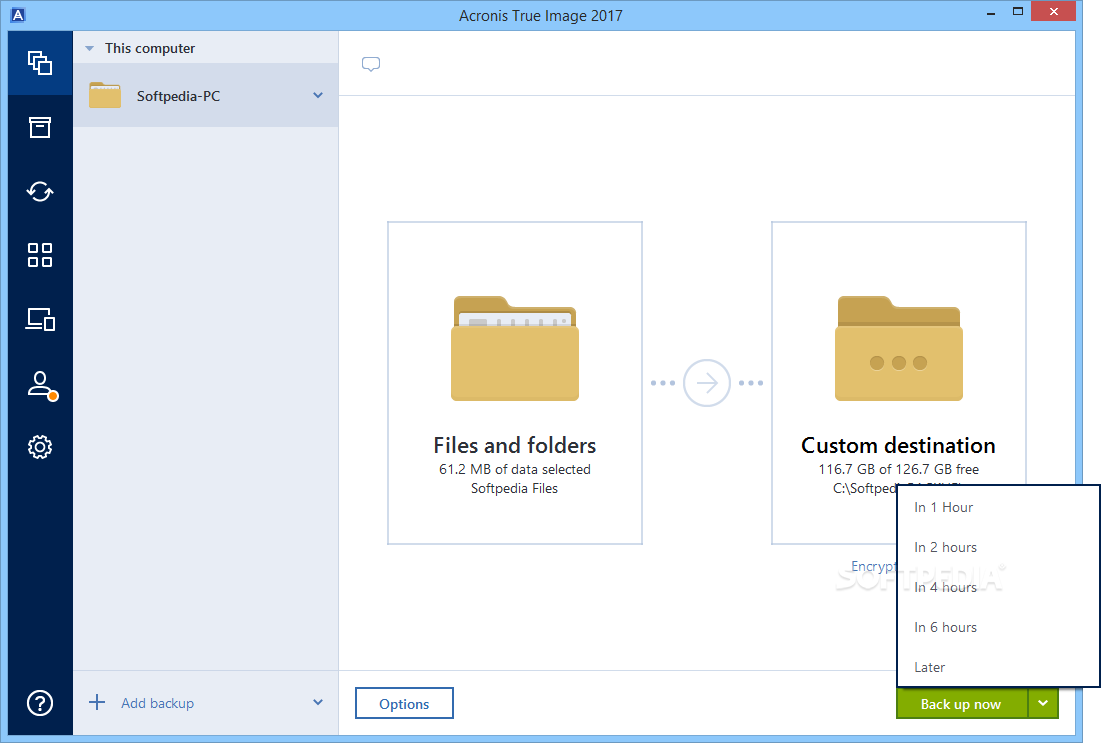1101x743 pixels.
Task: Choose In 6 hours from menu
Action: tap(998, 627)
